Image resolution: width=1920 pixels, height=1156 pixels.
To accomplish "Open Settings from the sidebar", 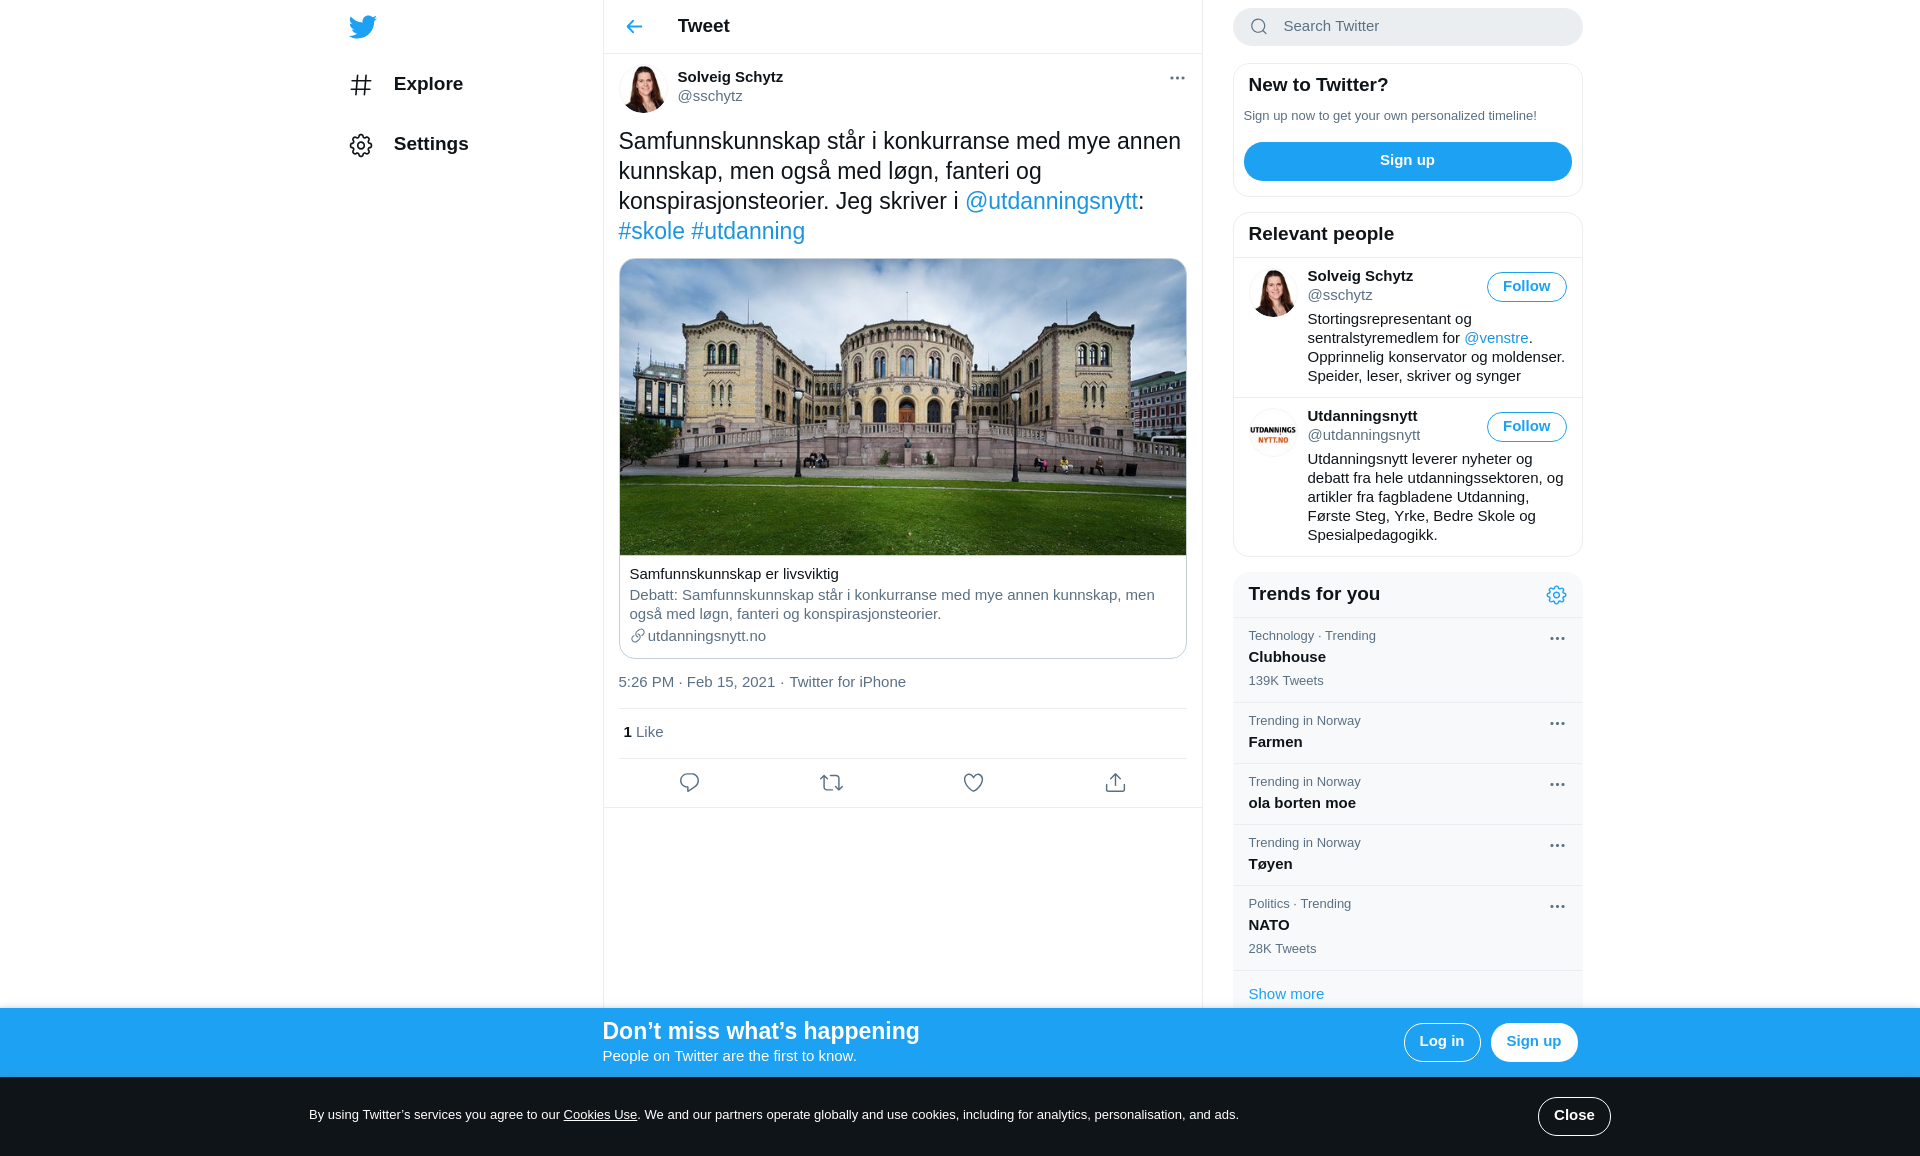I will pos(409,145).
